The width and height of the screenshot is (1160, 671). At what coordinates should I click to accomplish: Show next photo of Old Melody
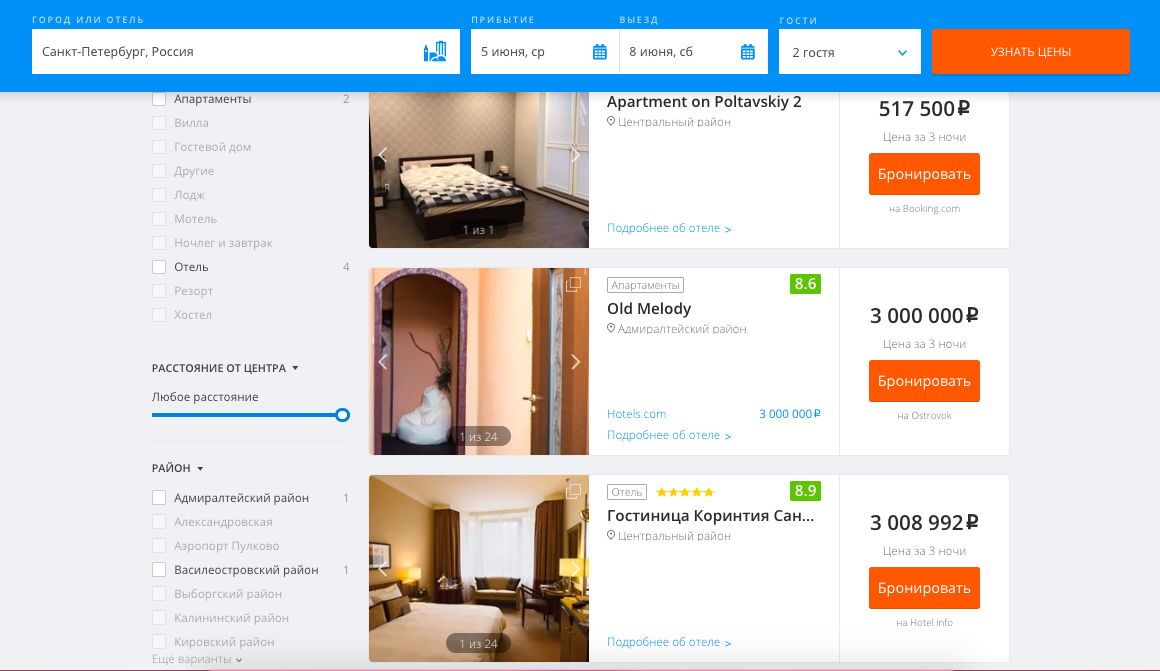coord(576,362)
